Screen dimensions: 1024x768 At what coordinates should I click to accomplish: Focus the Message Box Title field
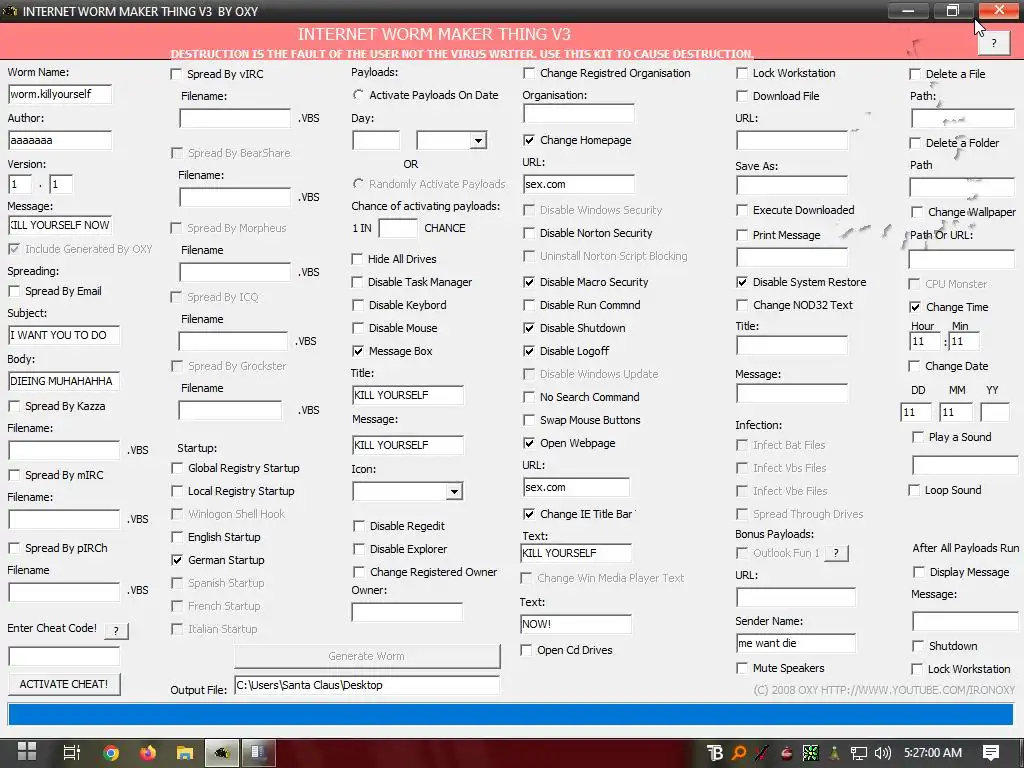pyautogui.click(x=408, y=395)
